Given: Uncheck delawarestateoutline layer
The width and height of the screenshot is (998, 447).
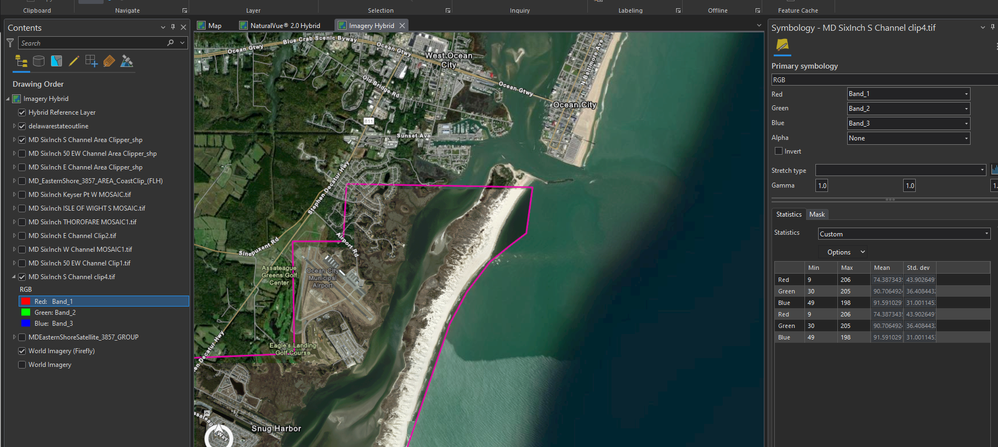Looking at the screenshot, I should pos(22,126).
